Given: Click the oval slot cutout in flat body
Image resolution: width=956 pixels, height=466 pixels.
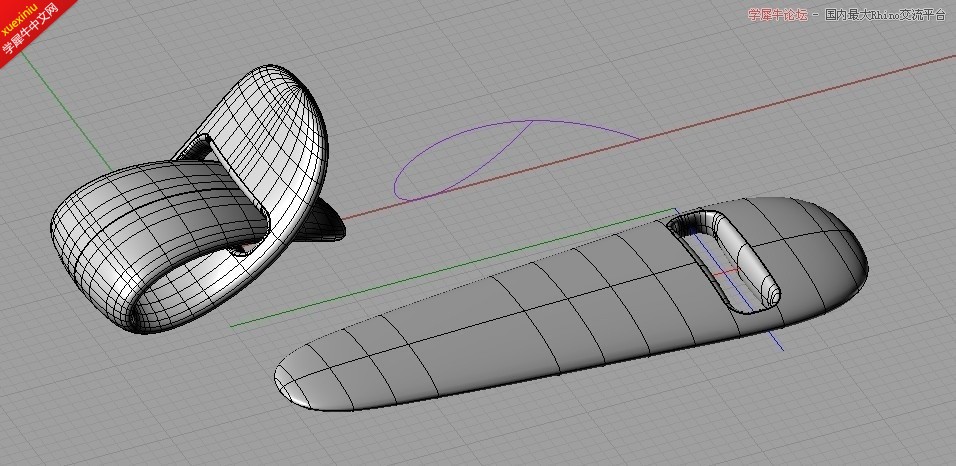Looking at the screenshot, I should (724, 262).
